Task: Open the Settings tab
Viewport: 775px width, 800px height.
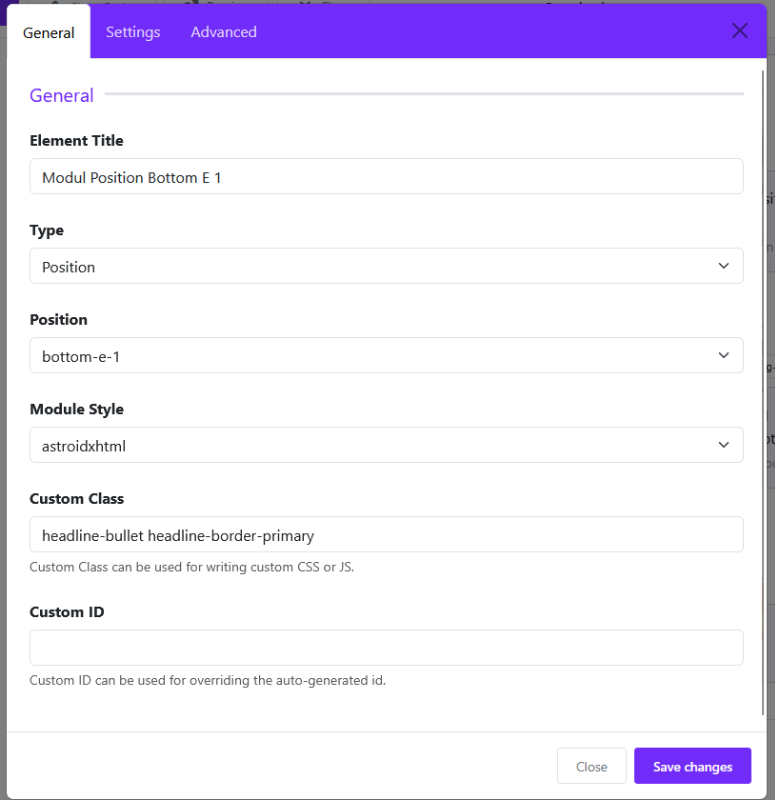Action: tap(133, 32)
